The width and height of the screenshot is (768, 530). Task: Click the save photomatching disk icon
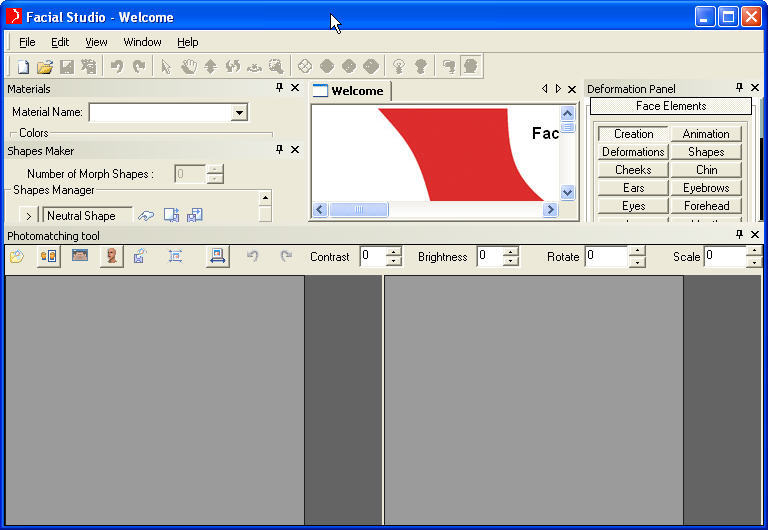pos(140,256)
